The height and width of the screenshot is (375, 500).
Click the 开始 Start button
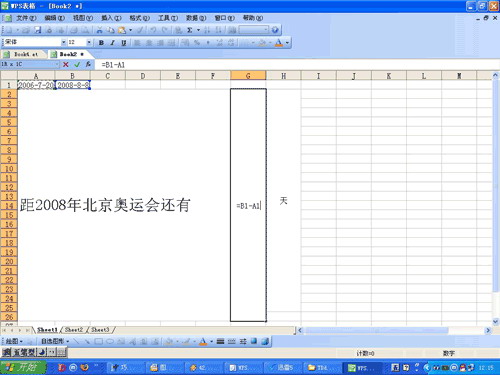(x=23, y=367)
